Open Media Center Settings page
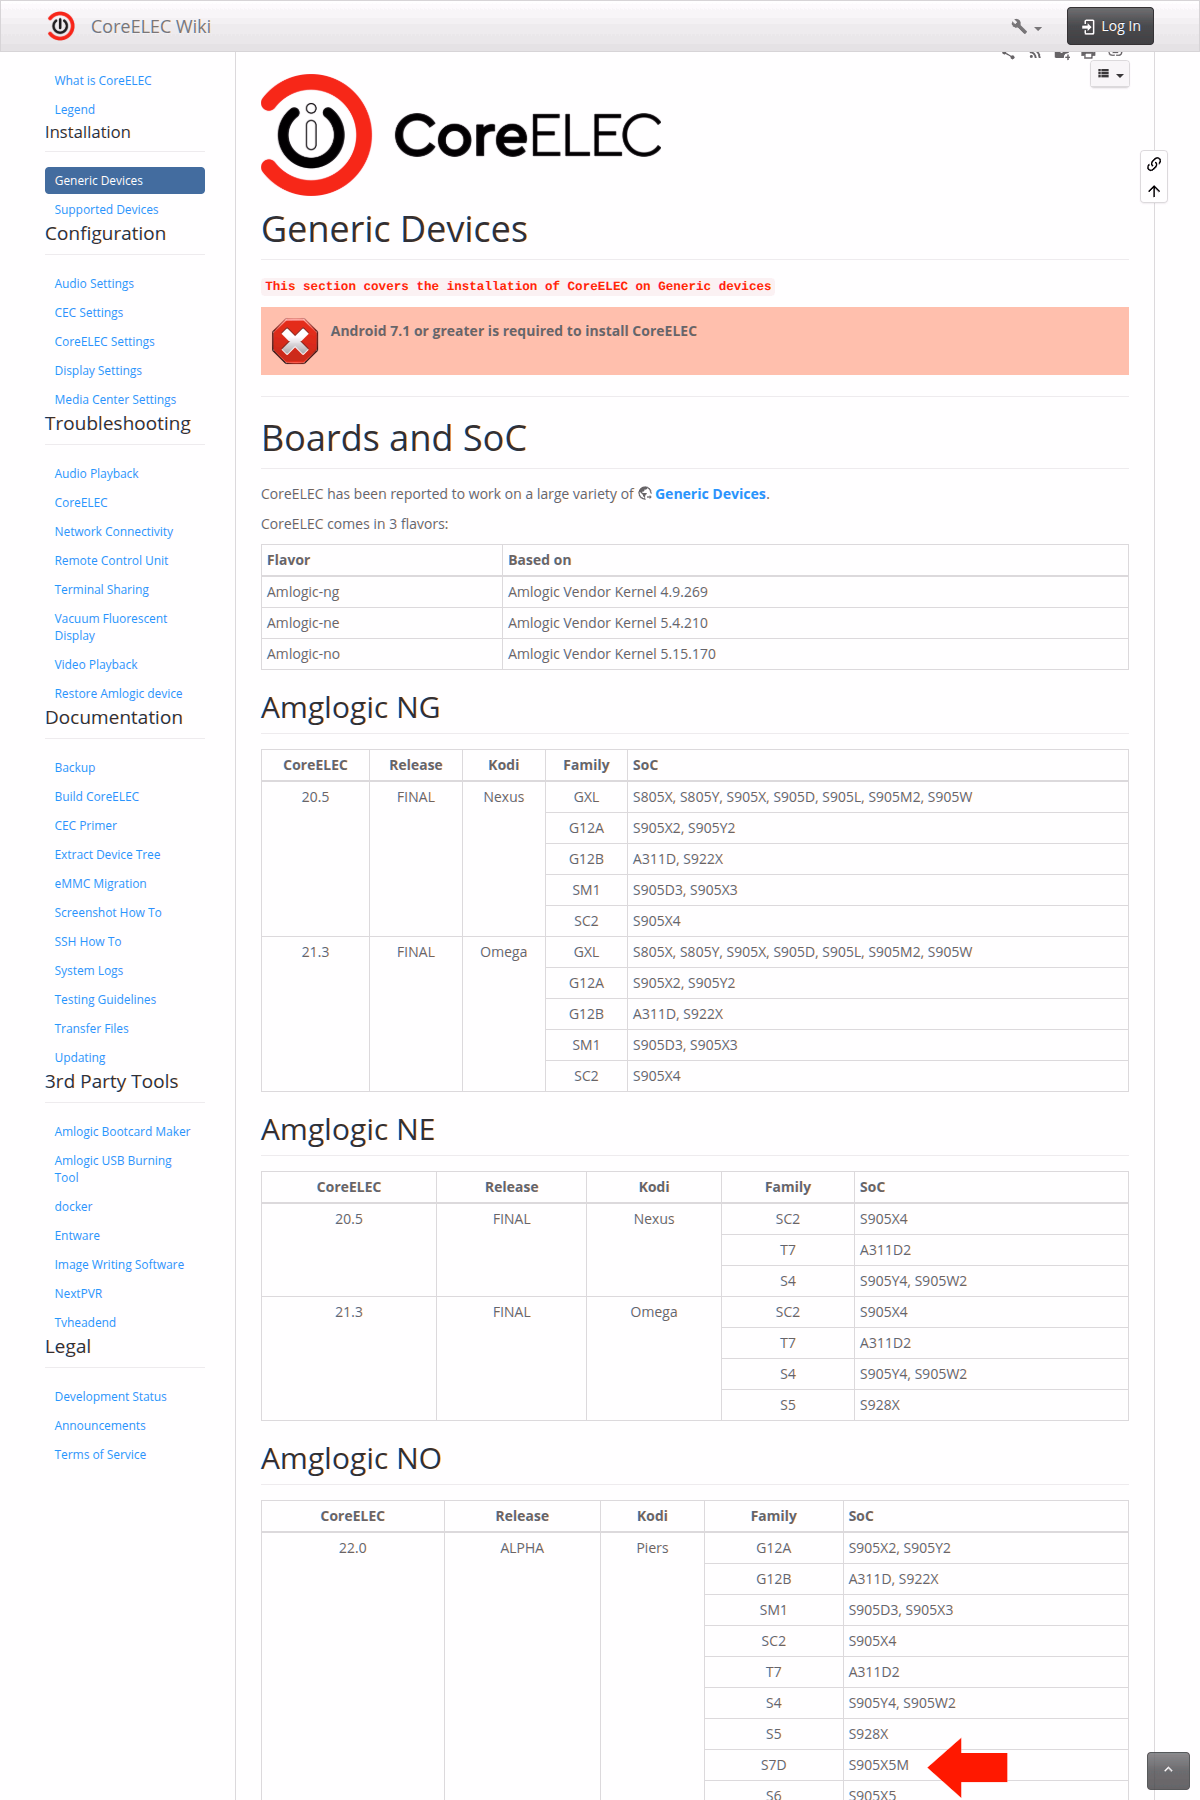The width and height of the screenshot is (1200, 1800). click(115, 400)
